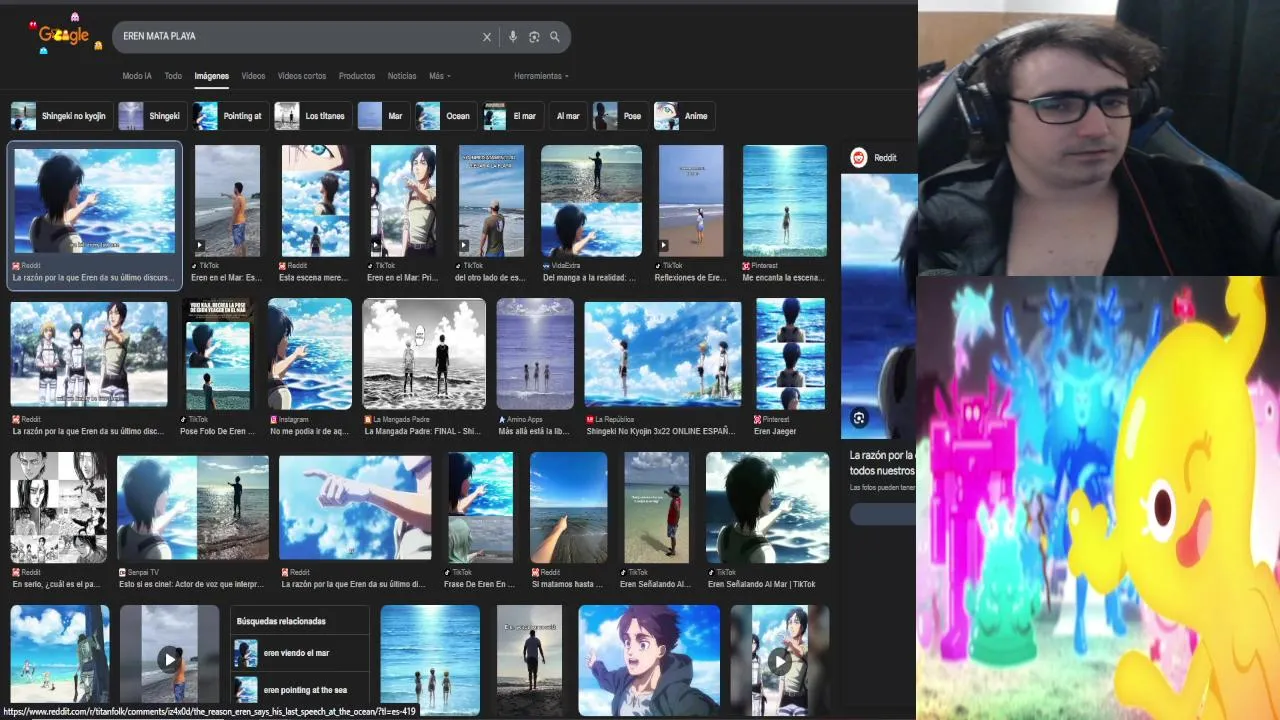Click the magnifying glass search icon

point(555,37)
